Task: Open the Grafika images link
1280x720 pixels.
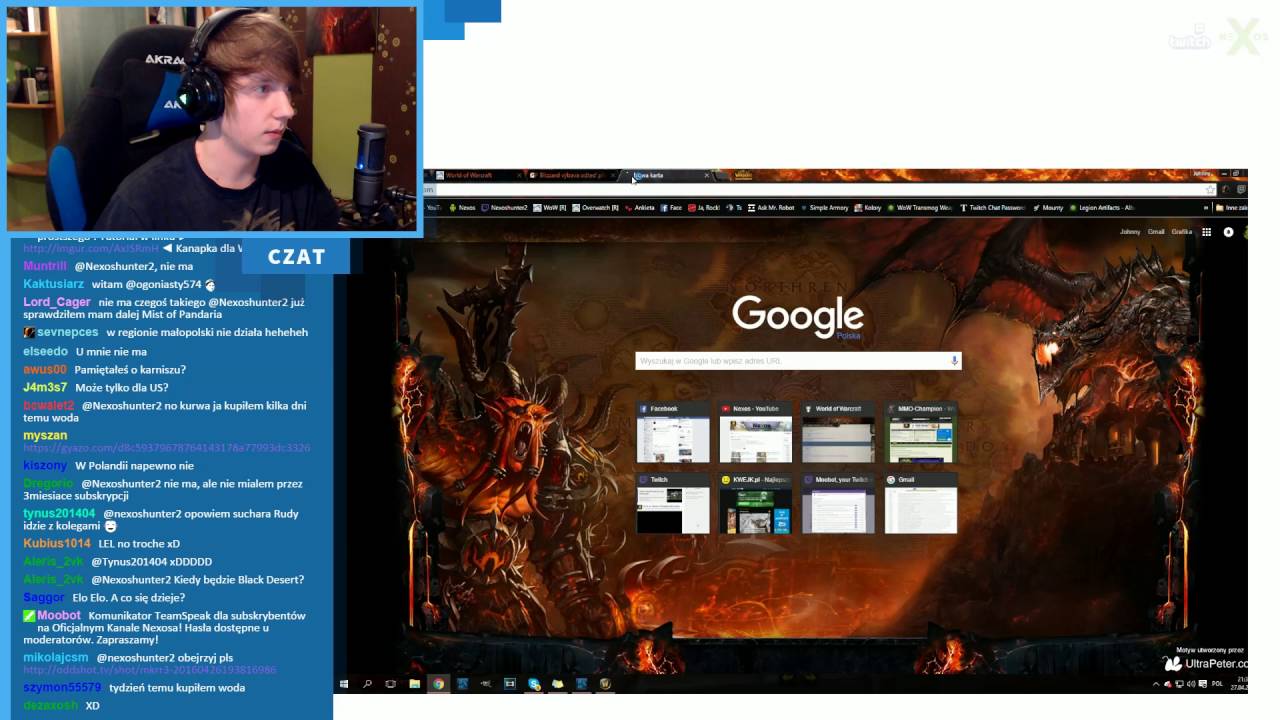Action: [x=1182, y=232]
